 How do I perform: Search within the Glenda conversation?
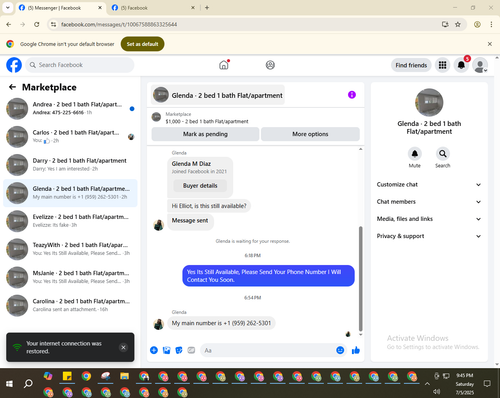(443, 154)
